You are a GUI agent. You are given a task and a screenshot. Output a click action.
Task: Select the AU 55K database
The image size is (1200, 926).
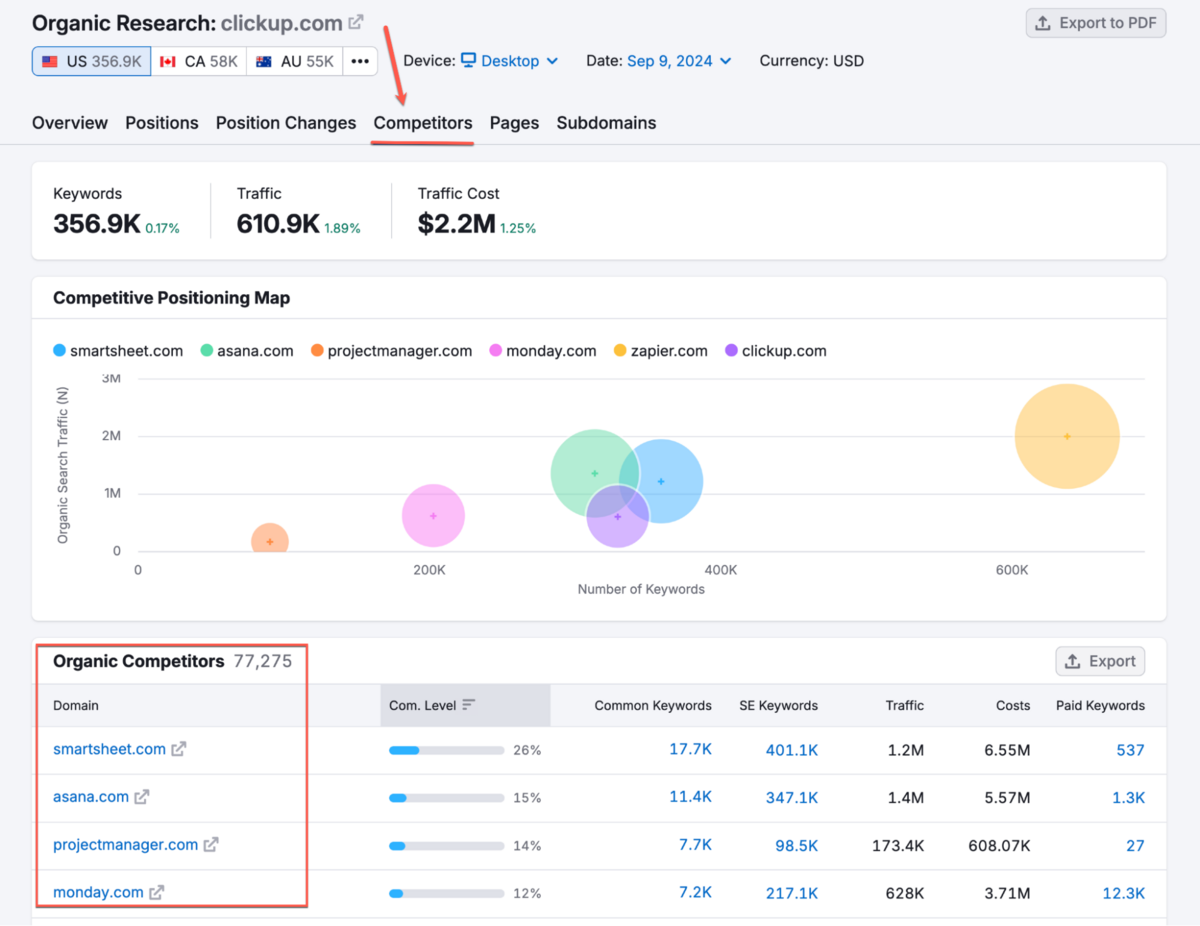point(294,61)
